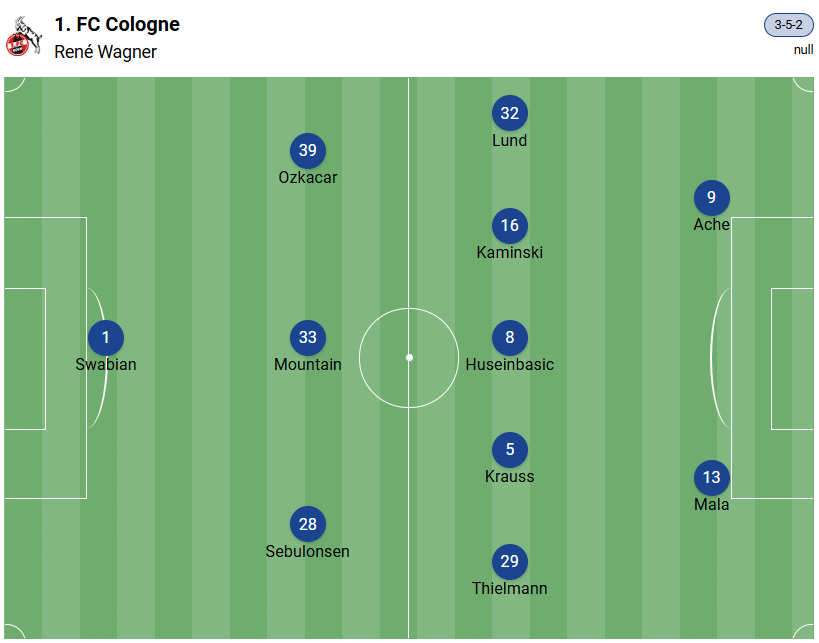Click coach name René Wagner
819x643 pixels.
(x=105, y=52)
